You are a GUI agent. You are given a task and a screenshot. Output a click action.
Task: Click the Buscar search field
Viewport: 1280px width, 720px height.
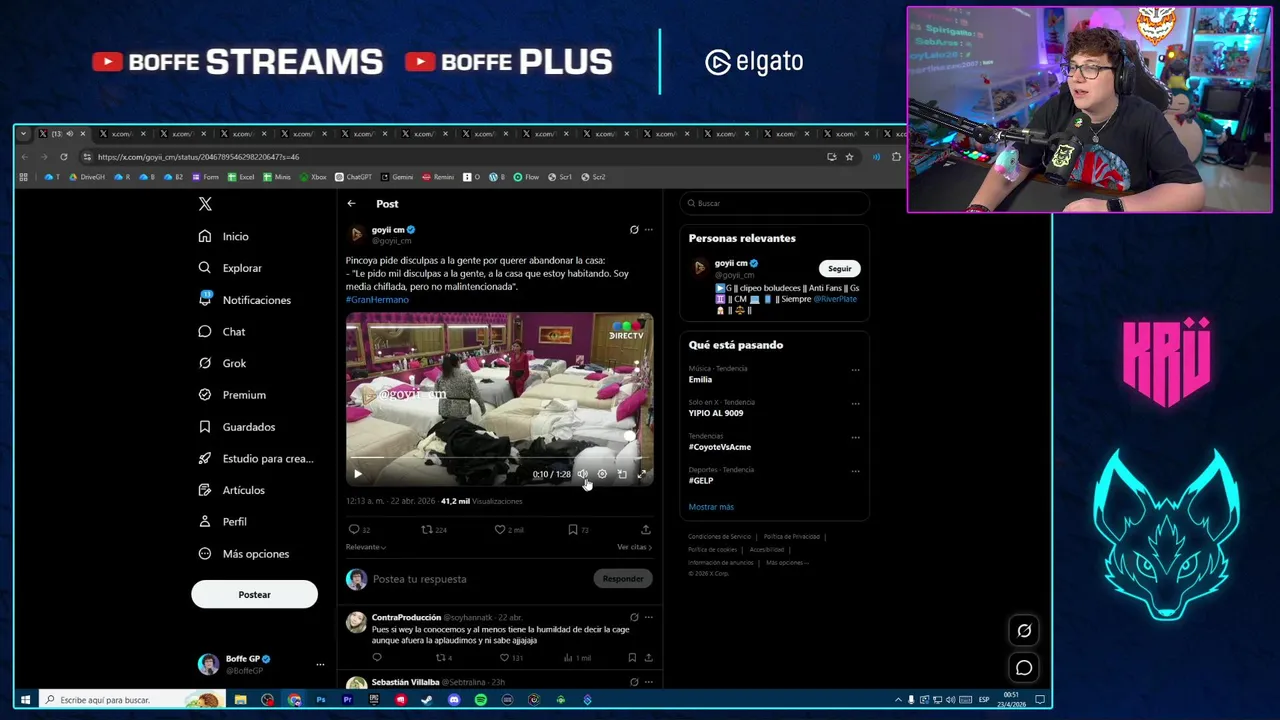775,203
